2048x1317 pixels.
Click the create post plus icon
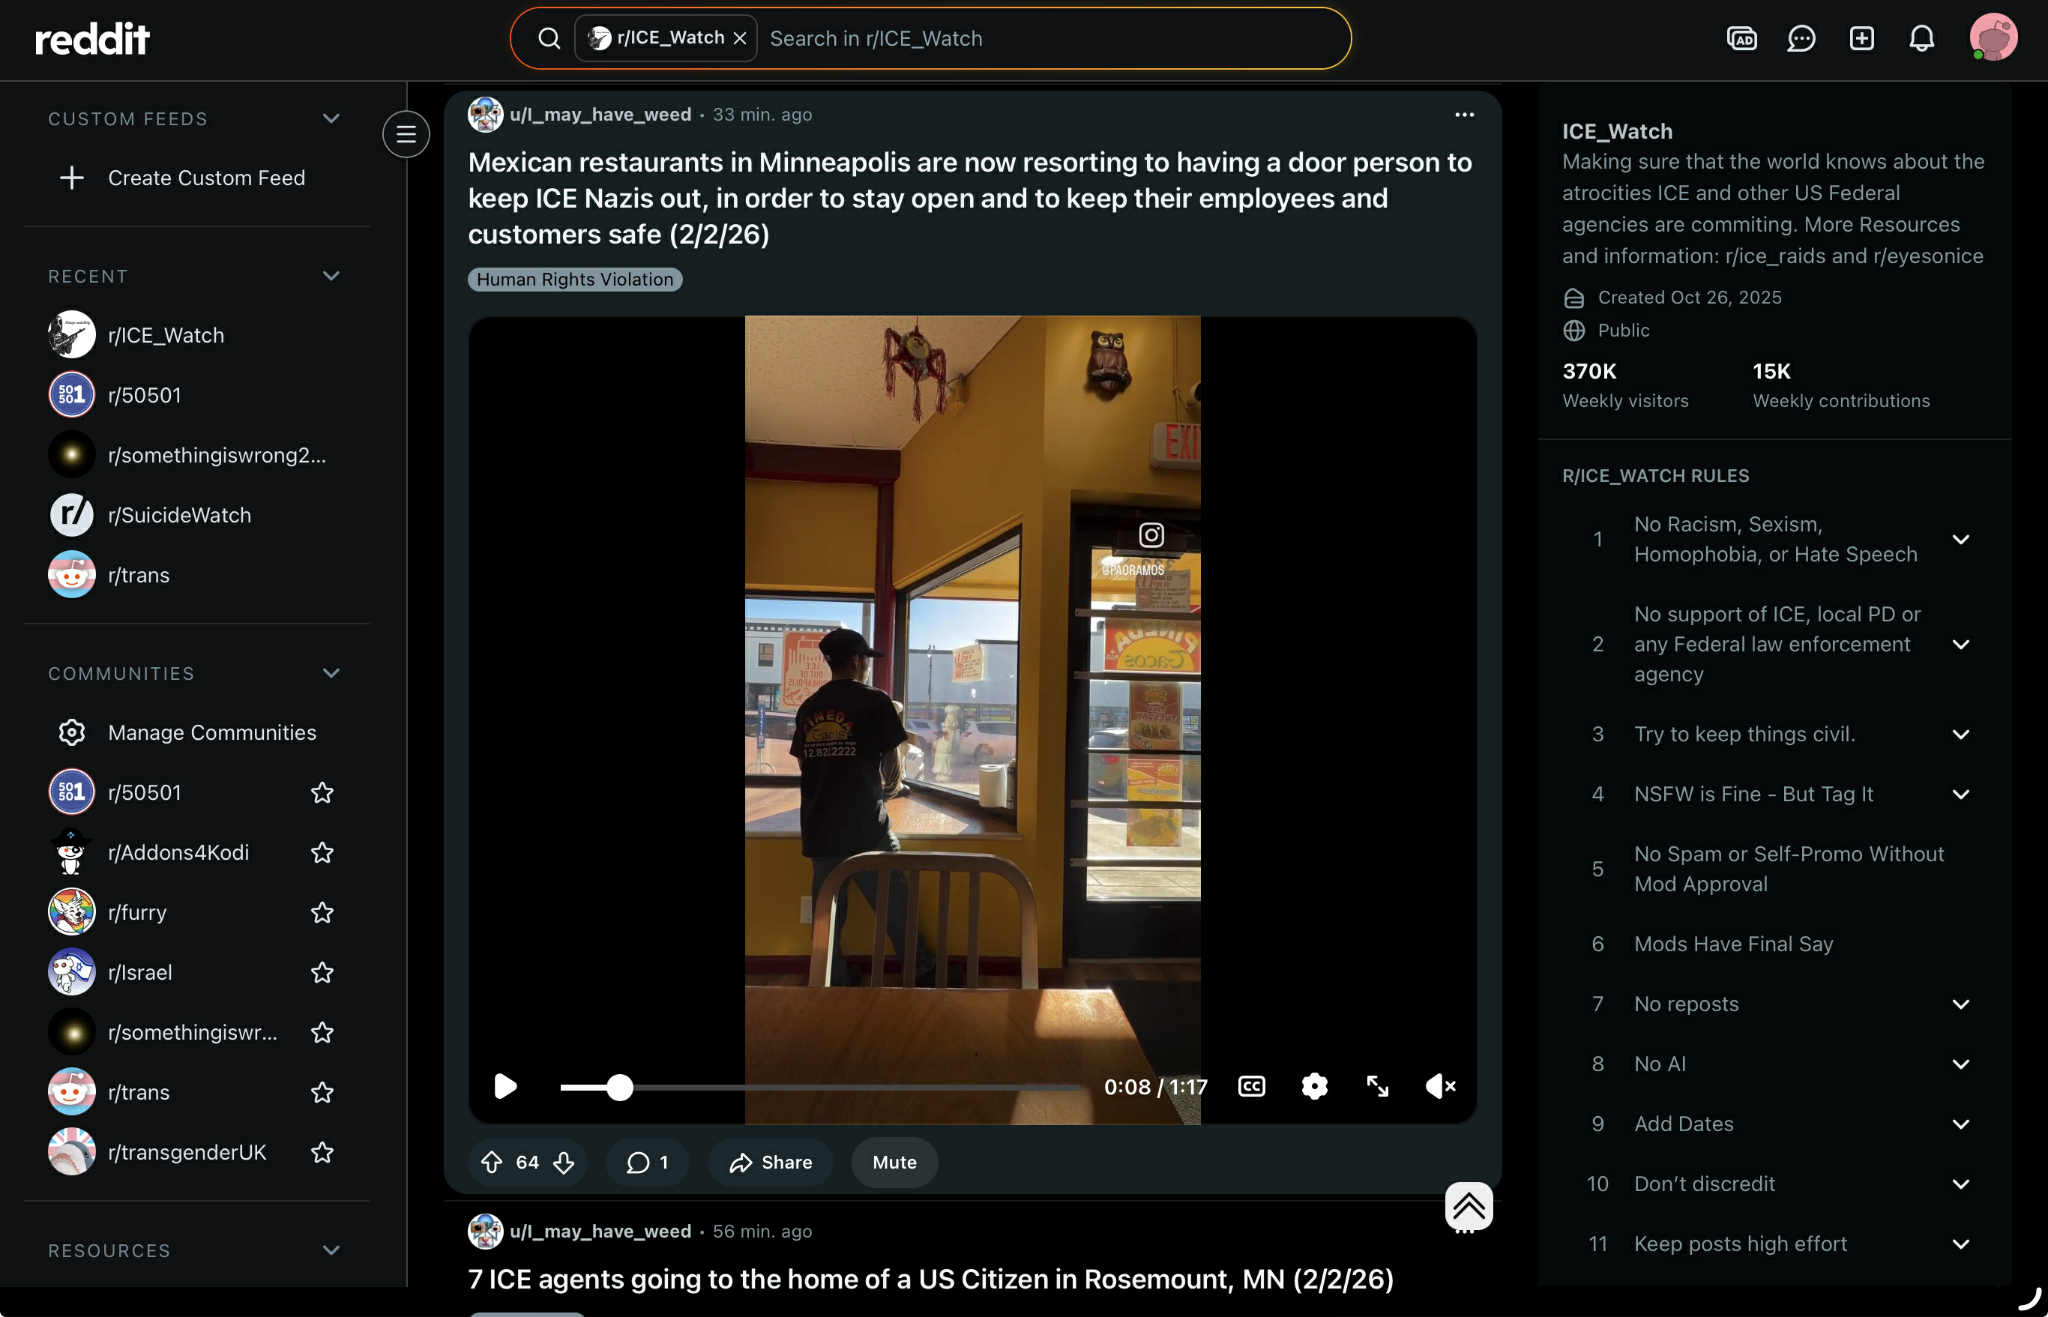[x=1861, y=39]
